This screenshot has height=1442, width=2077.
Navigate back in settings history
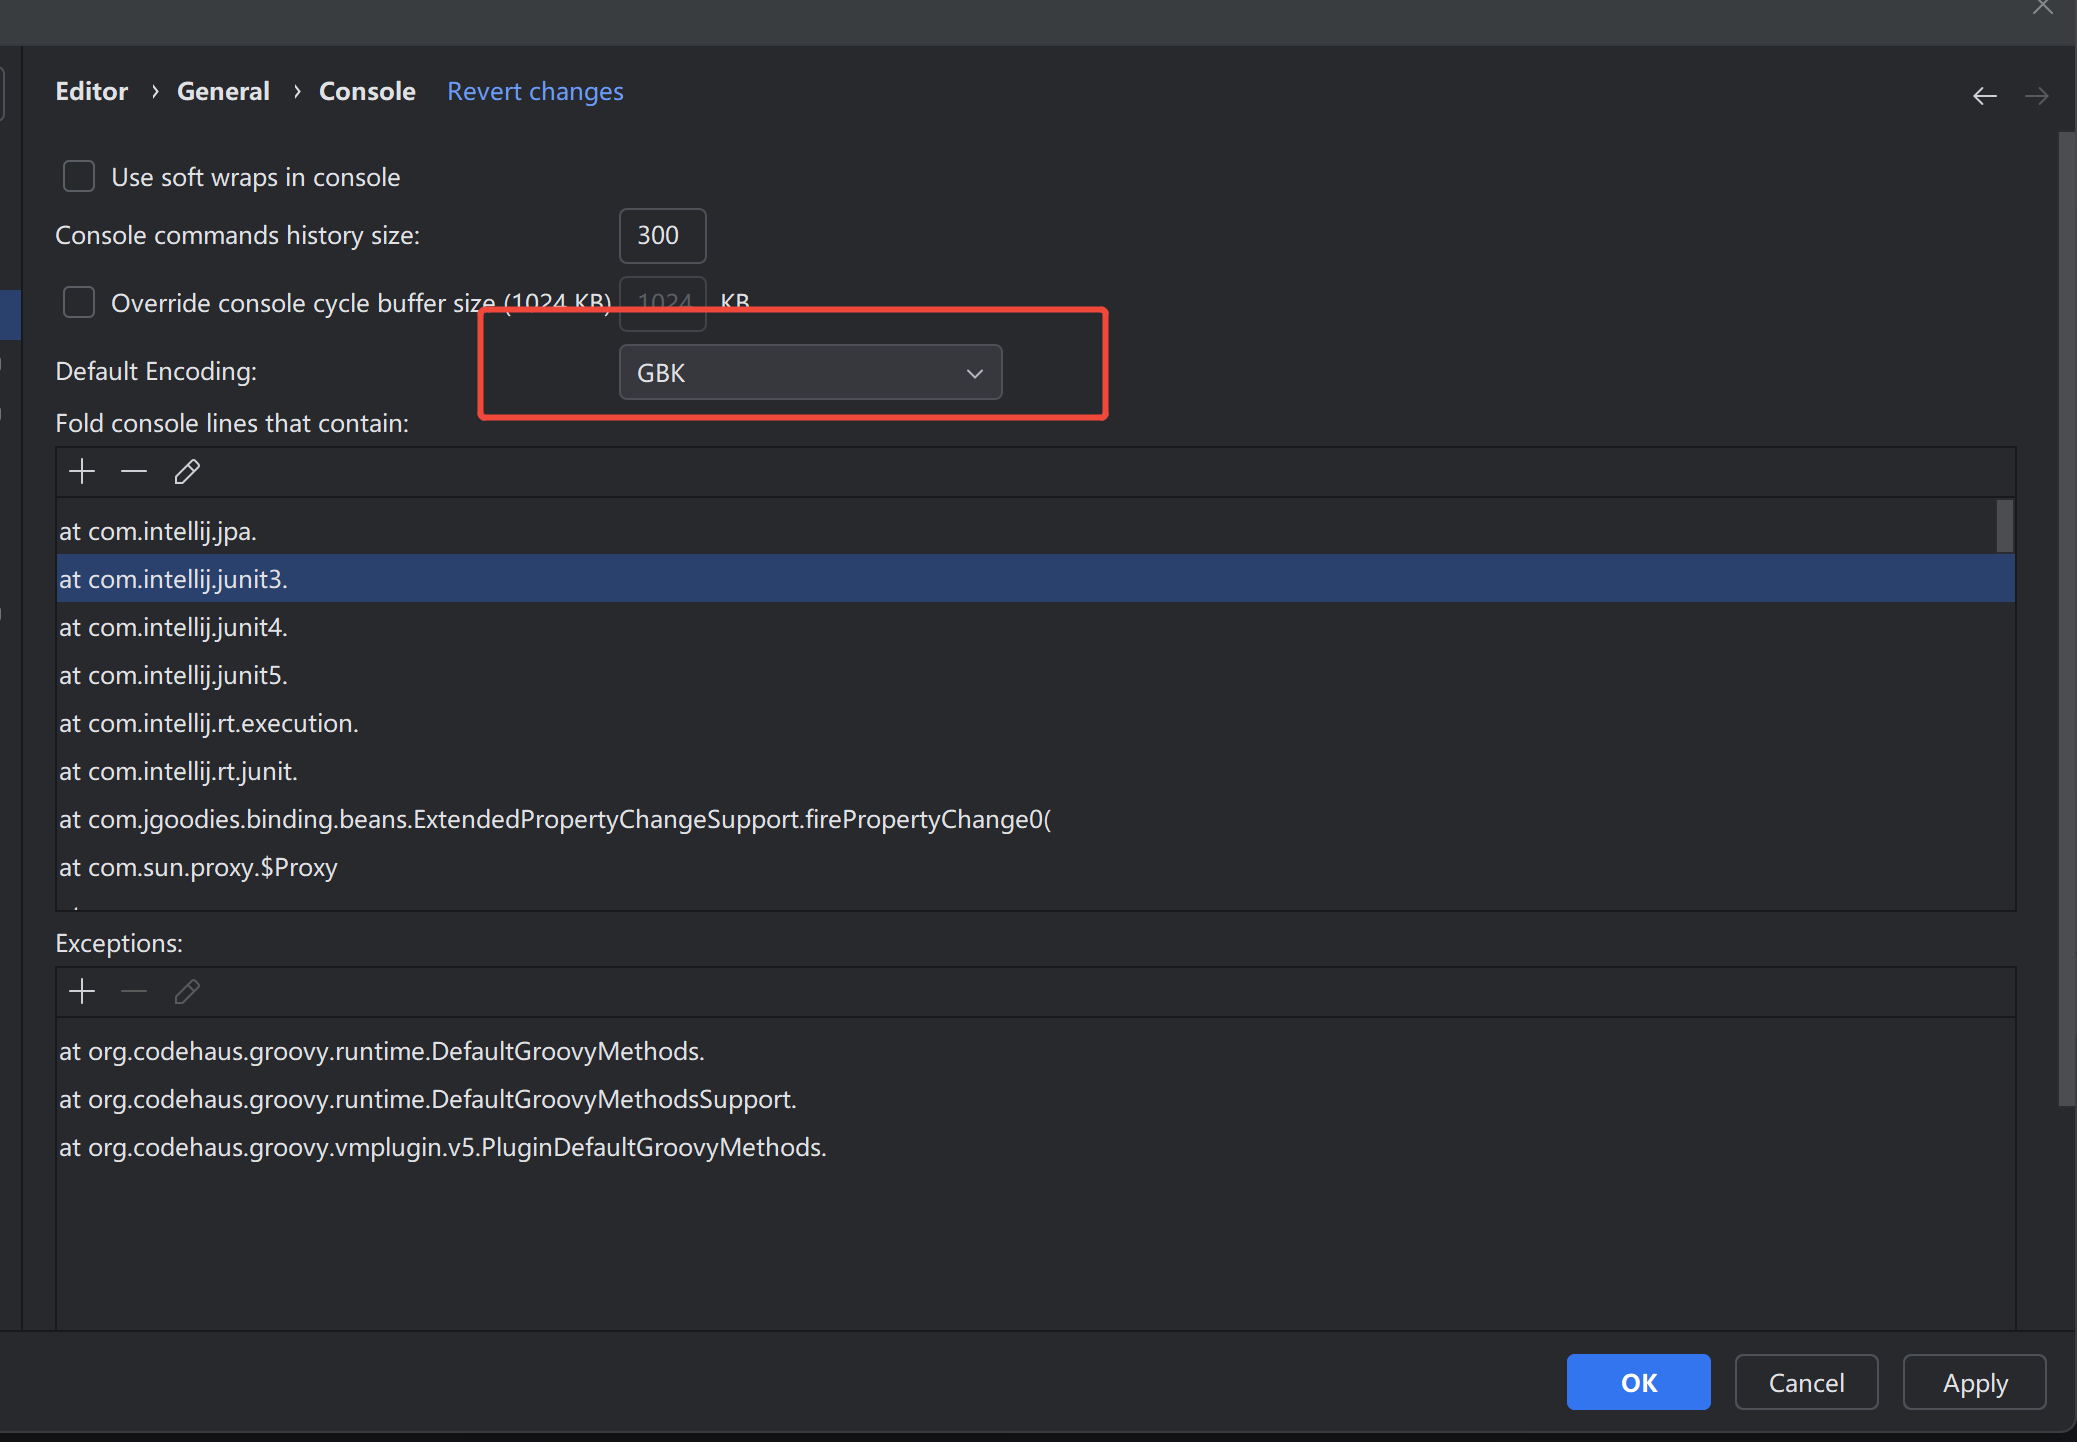tap(1984, 96)
